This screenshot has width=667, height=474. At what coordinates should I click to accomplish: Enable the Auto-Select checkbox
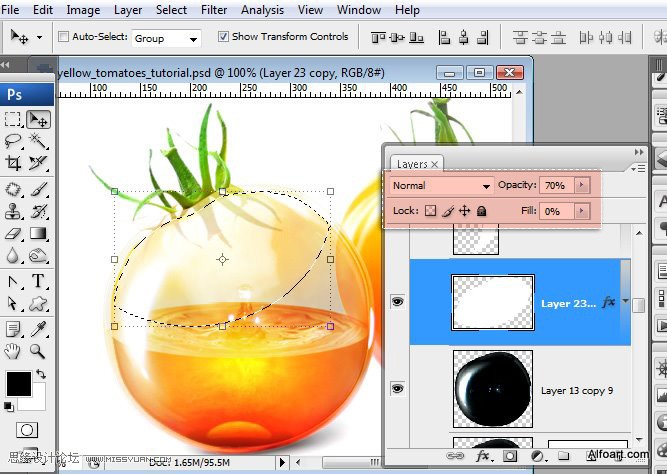[x=64, y=37]
